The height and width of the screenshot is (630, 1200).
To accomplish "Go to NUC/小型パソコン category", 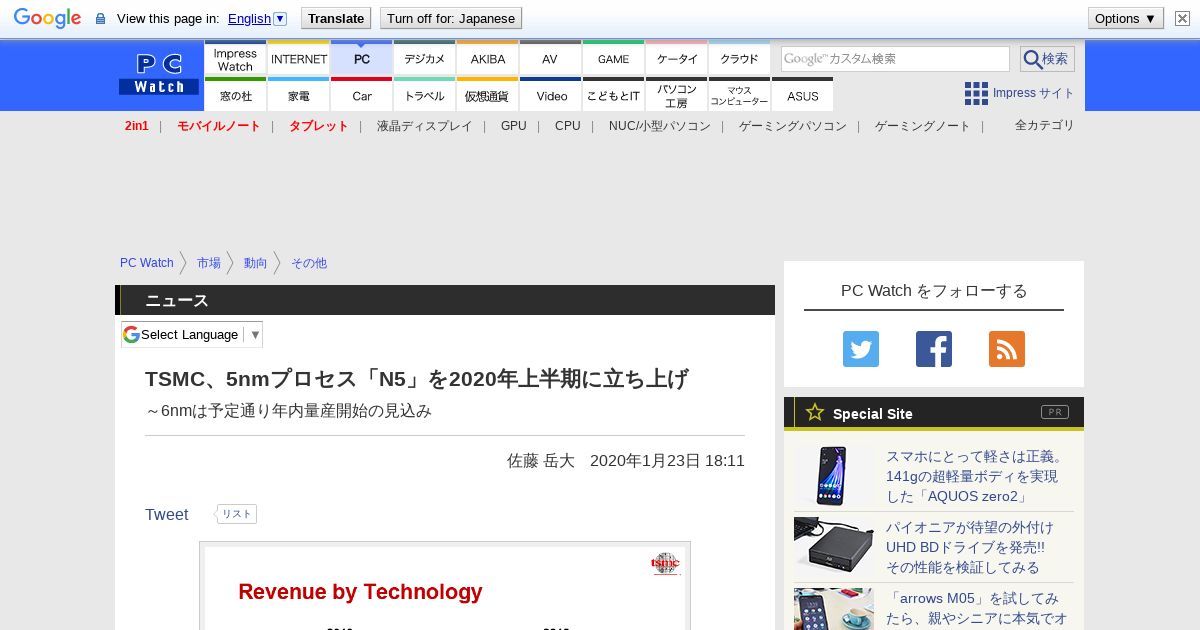I will click(x=660, y=126).
